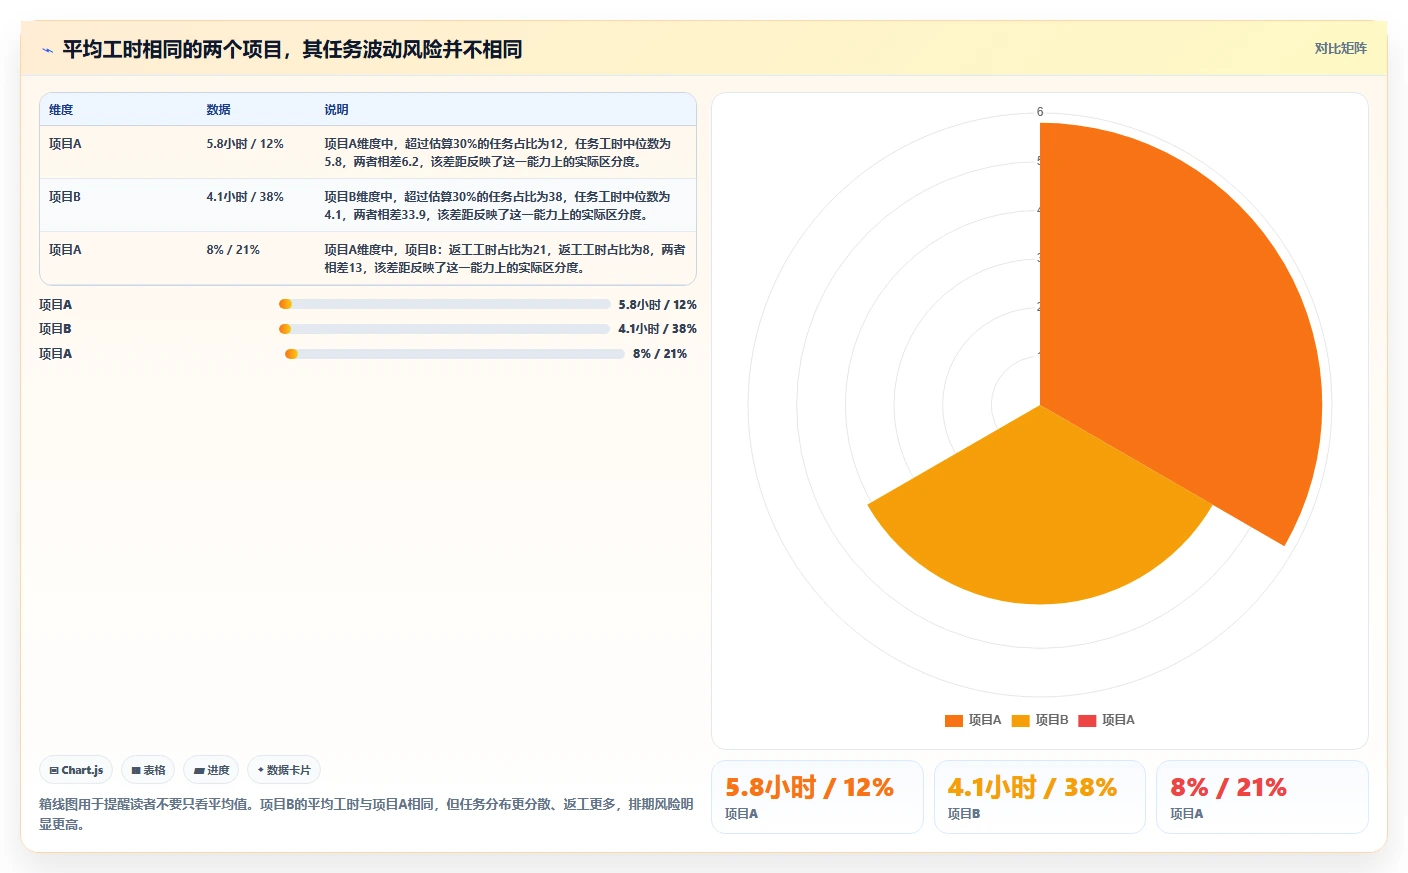Screen dimensions: 1408x873
Task: Toggle the yellow 项目B legend entry
Action: click(1040, 720)
